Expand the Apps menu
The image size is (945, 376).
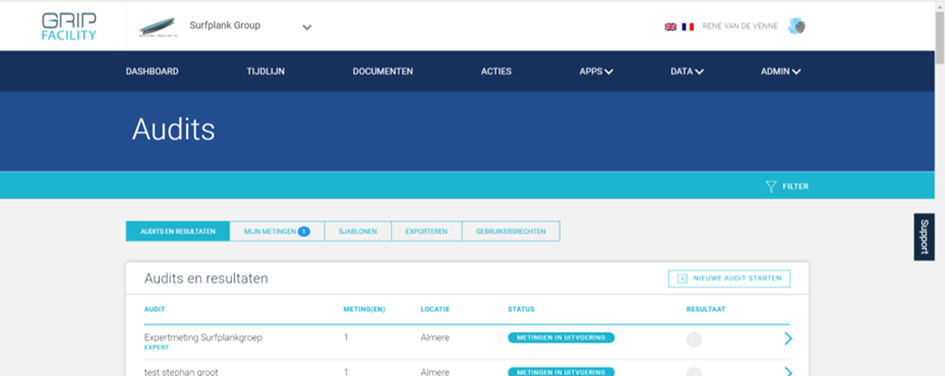[x=596, y=71]
